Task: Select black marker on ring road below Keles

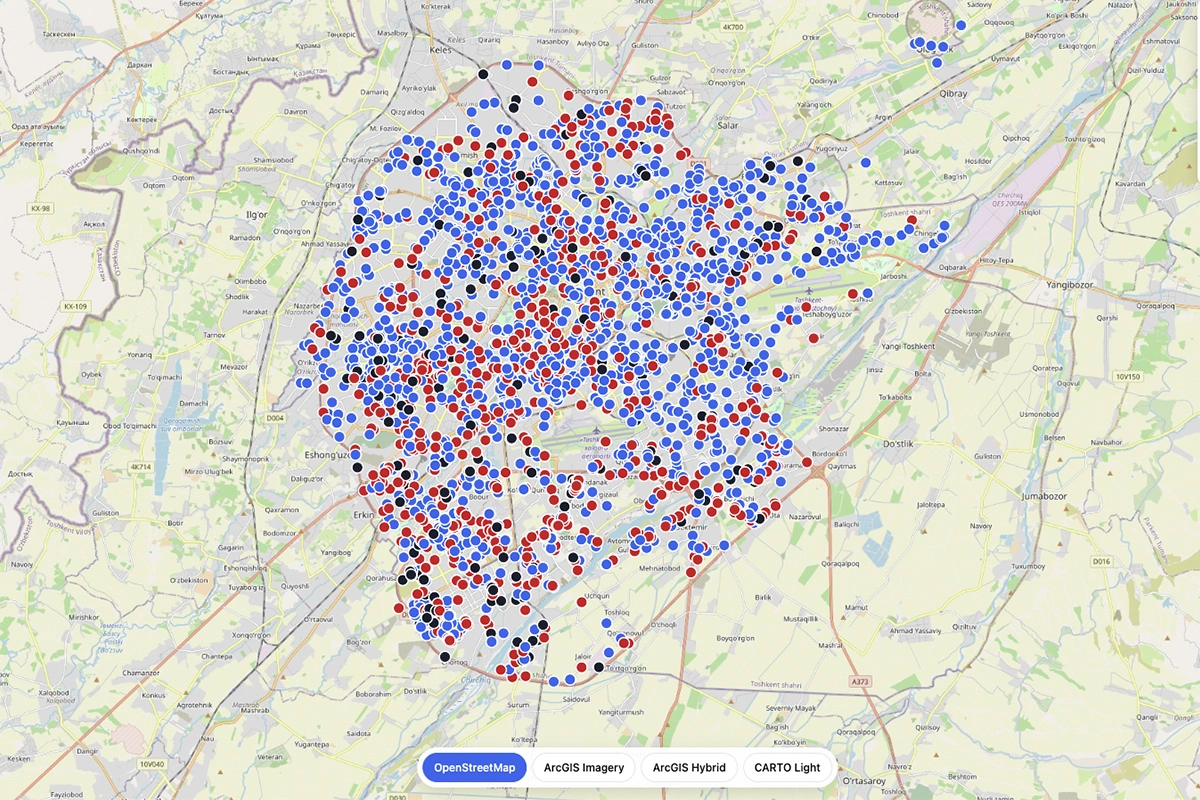Action: (x=483, y=74)
